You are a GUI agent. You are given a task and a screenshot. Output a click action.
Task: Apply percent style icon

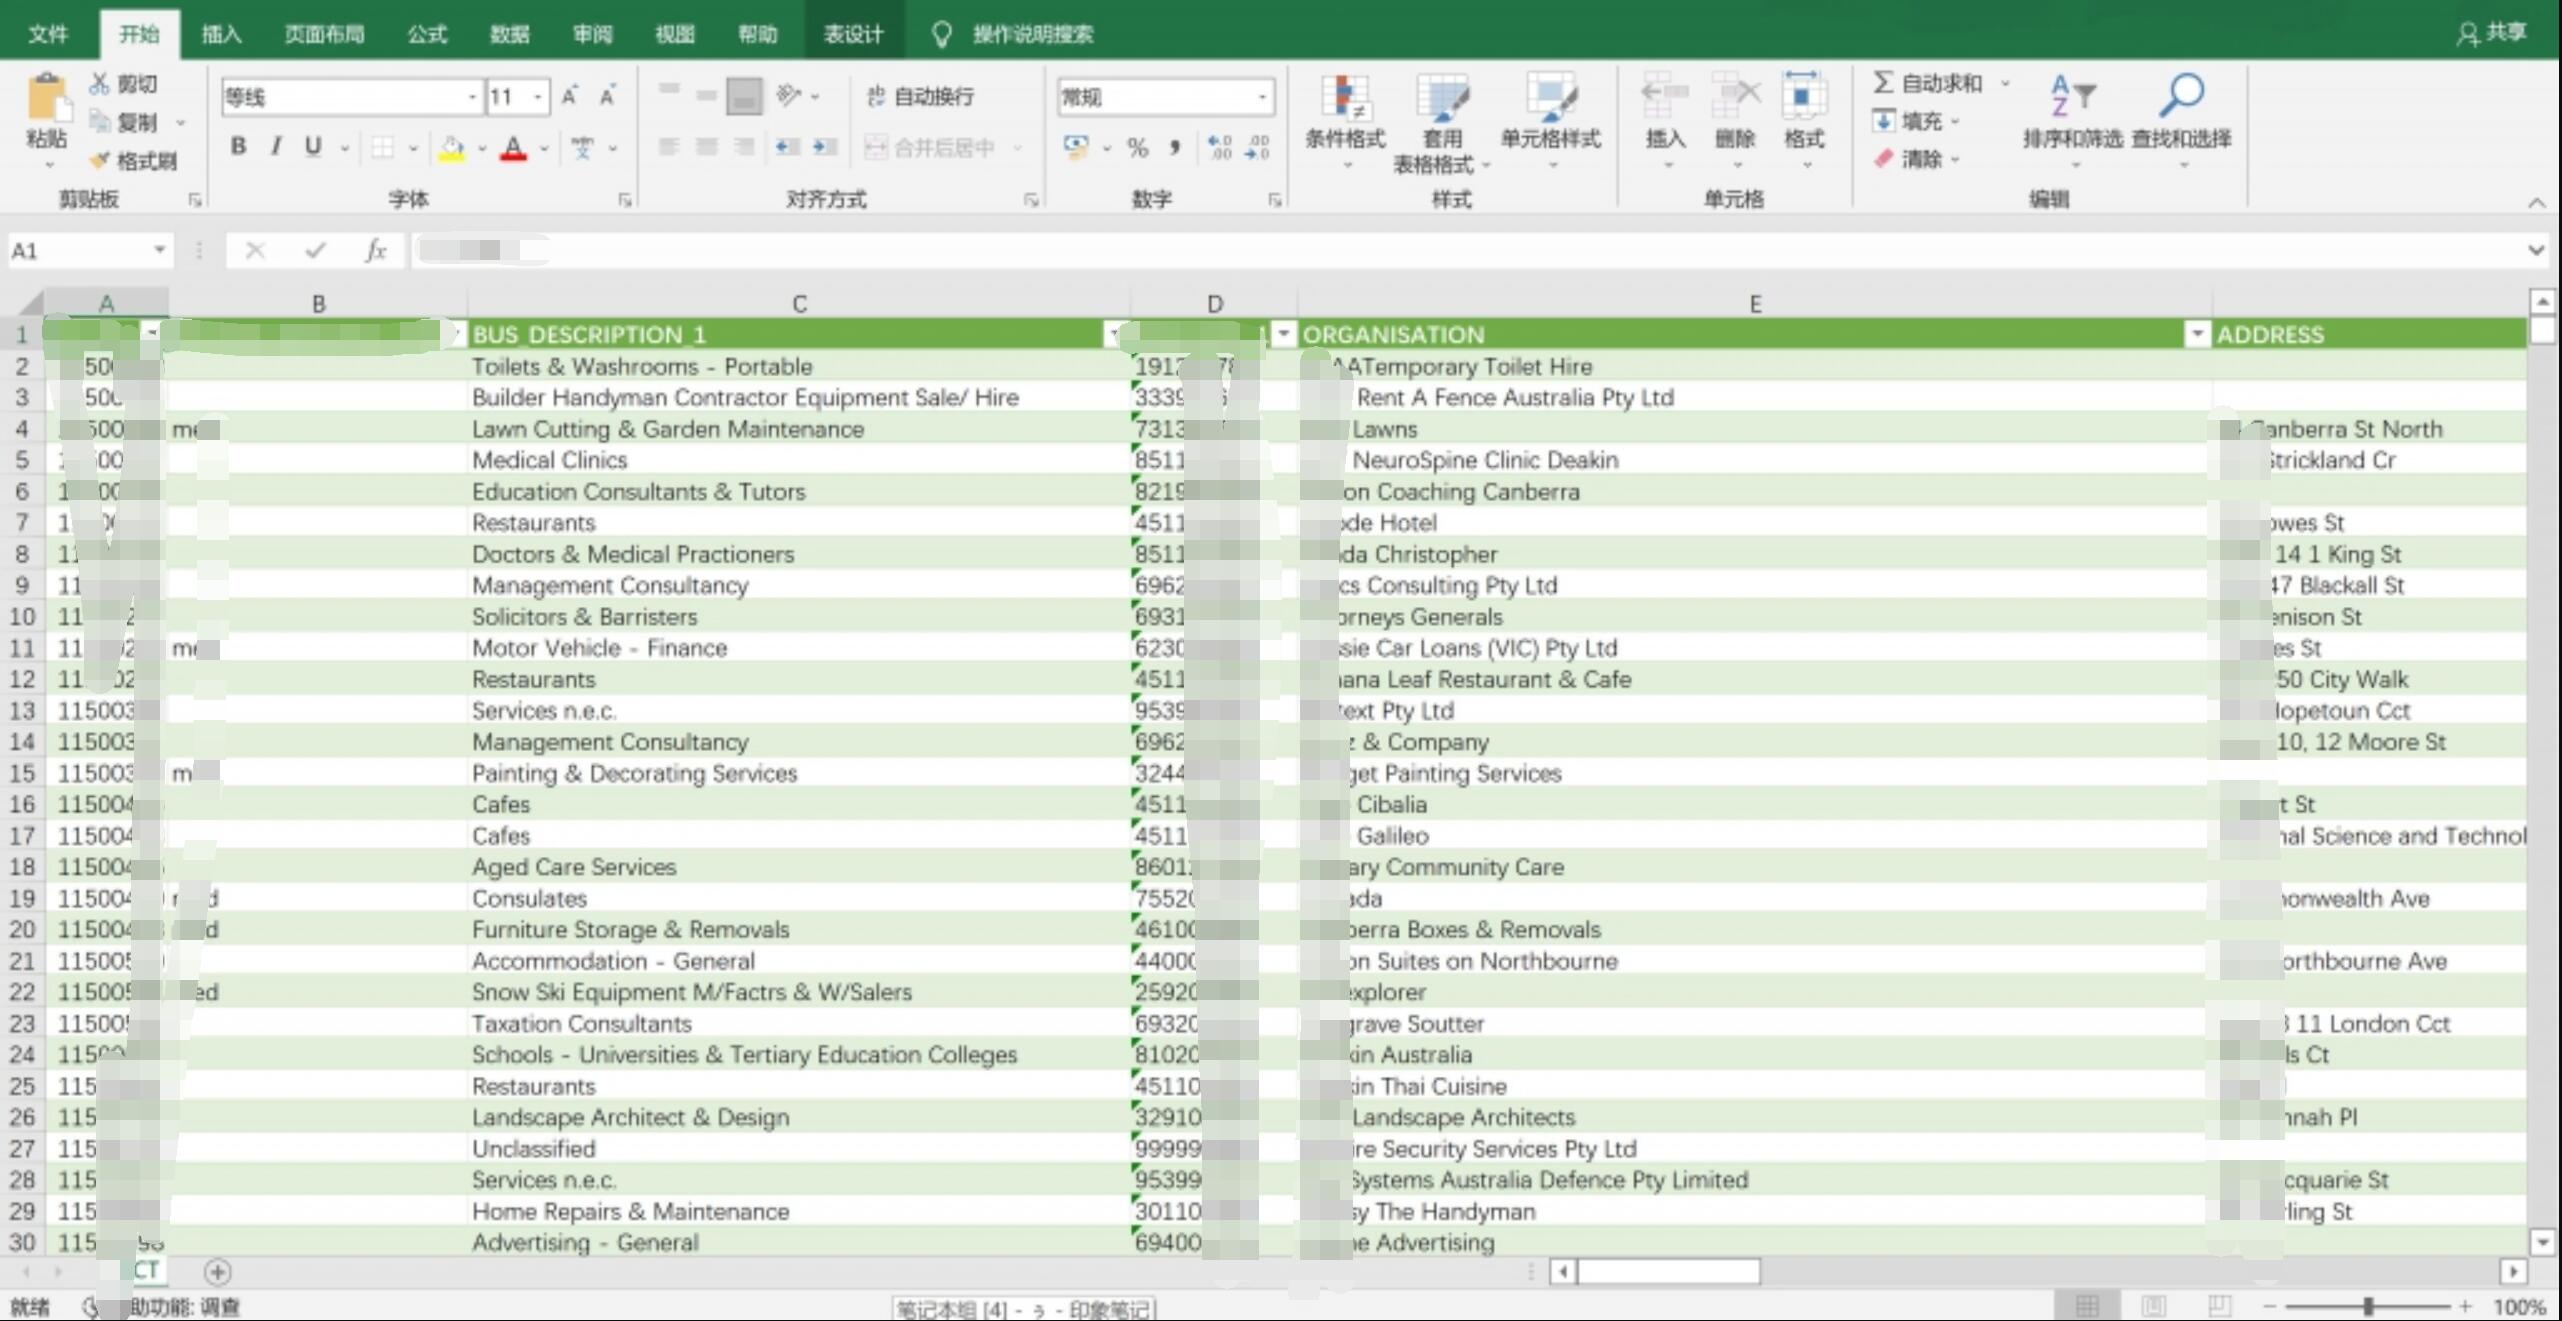[x=1138, y=148]
